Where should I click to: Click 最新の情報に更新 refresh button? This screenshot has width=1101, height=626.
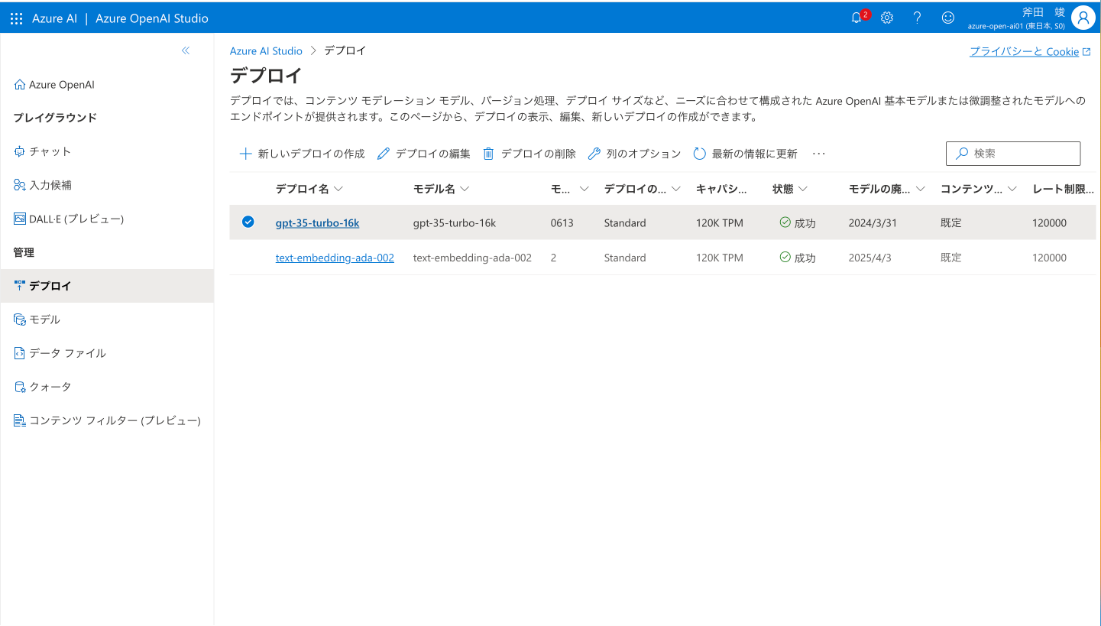pyautogui.click(x=745, y=154)
